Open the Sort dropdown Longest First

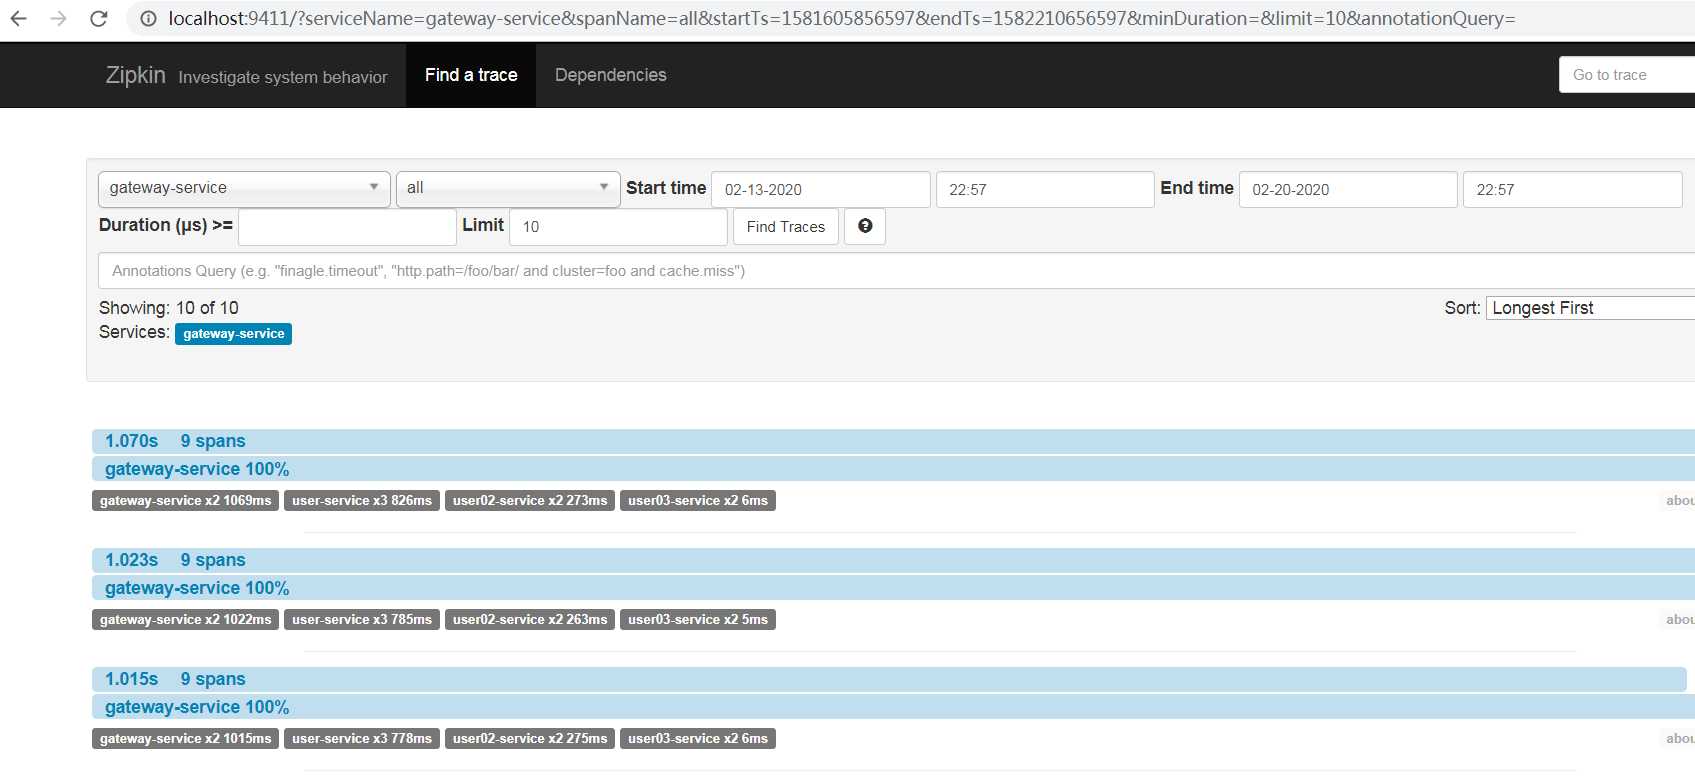(1590, 308)
